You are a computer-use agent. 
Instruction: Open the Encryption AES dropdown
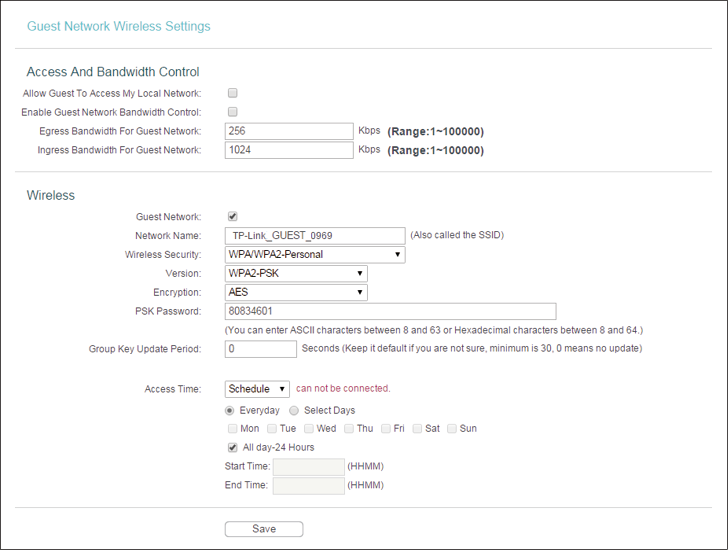(296, 292)
